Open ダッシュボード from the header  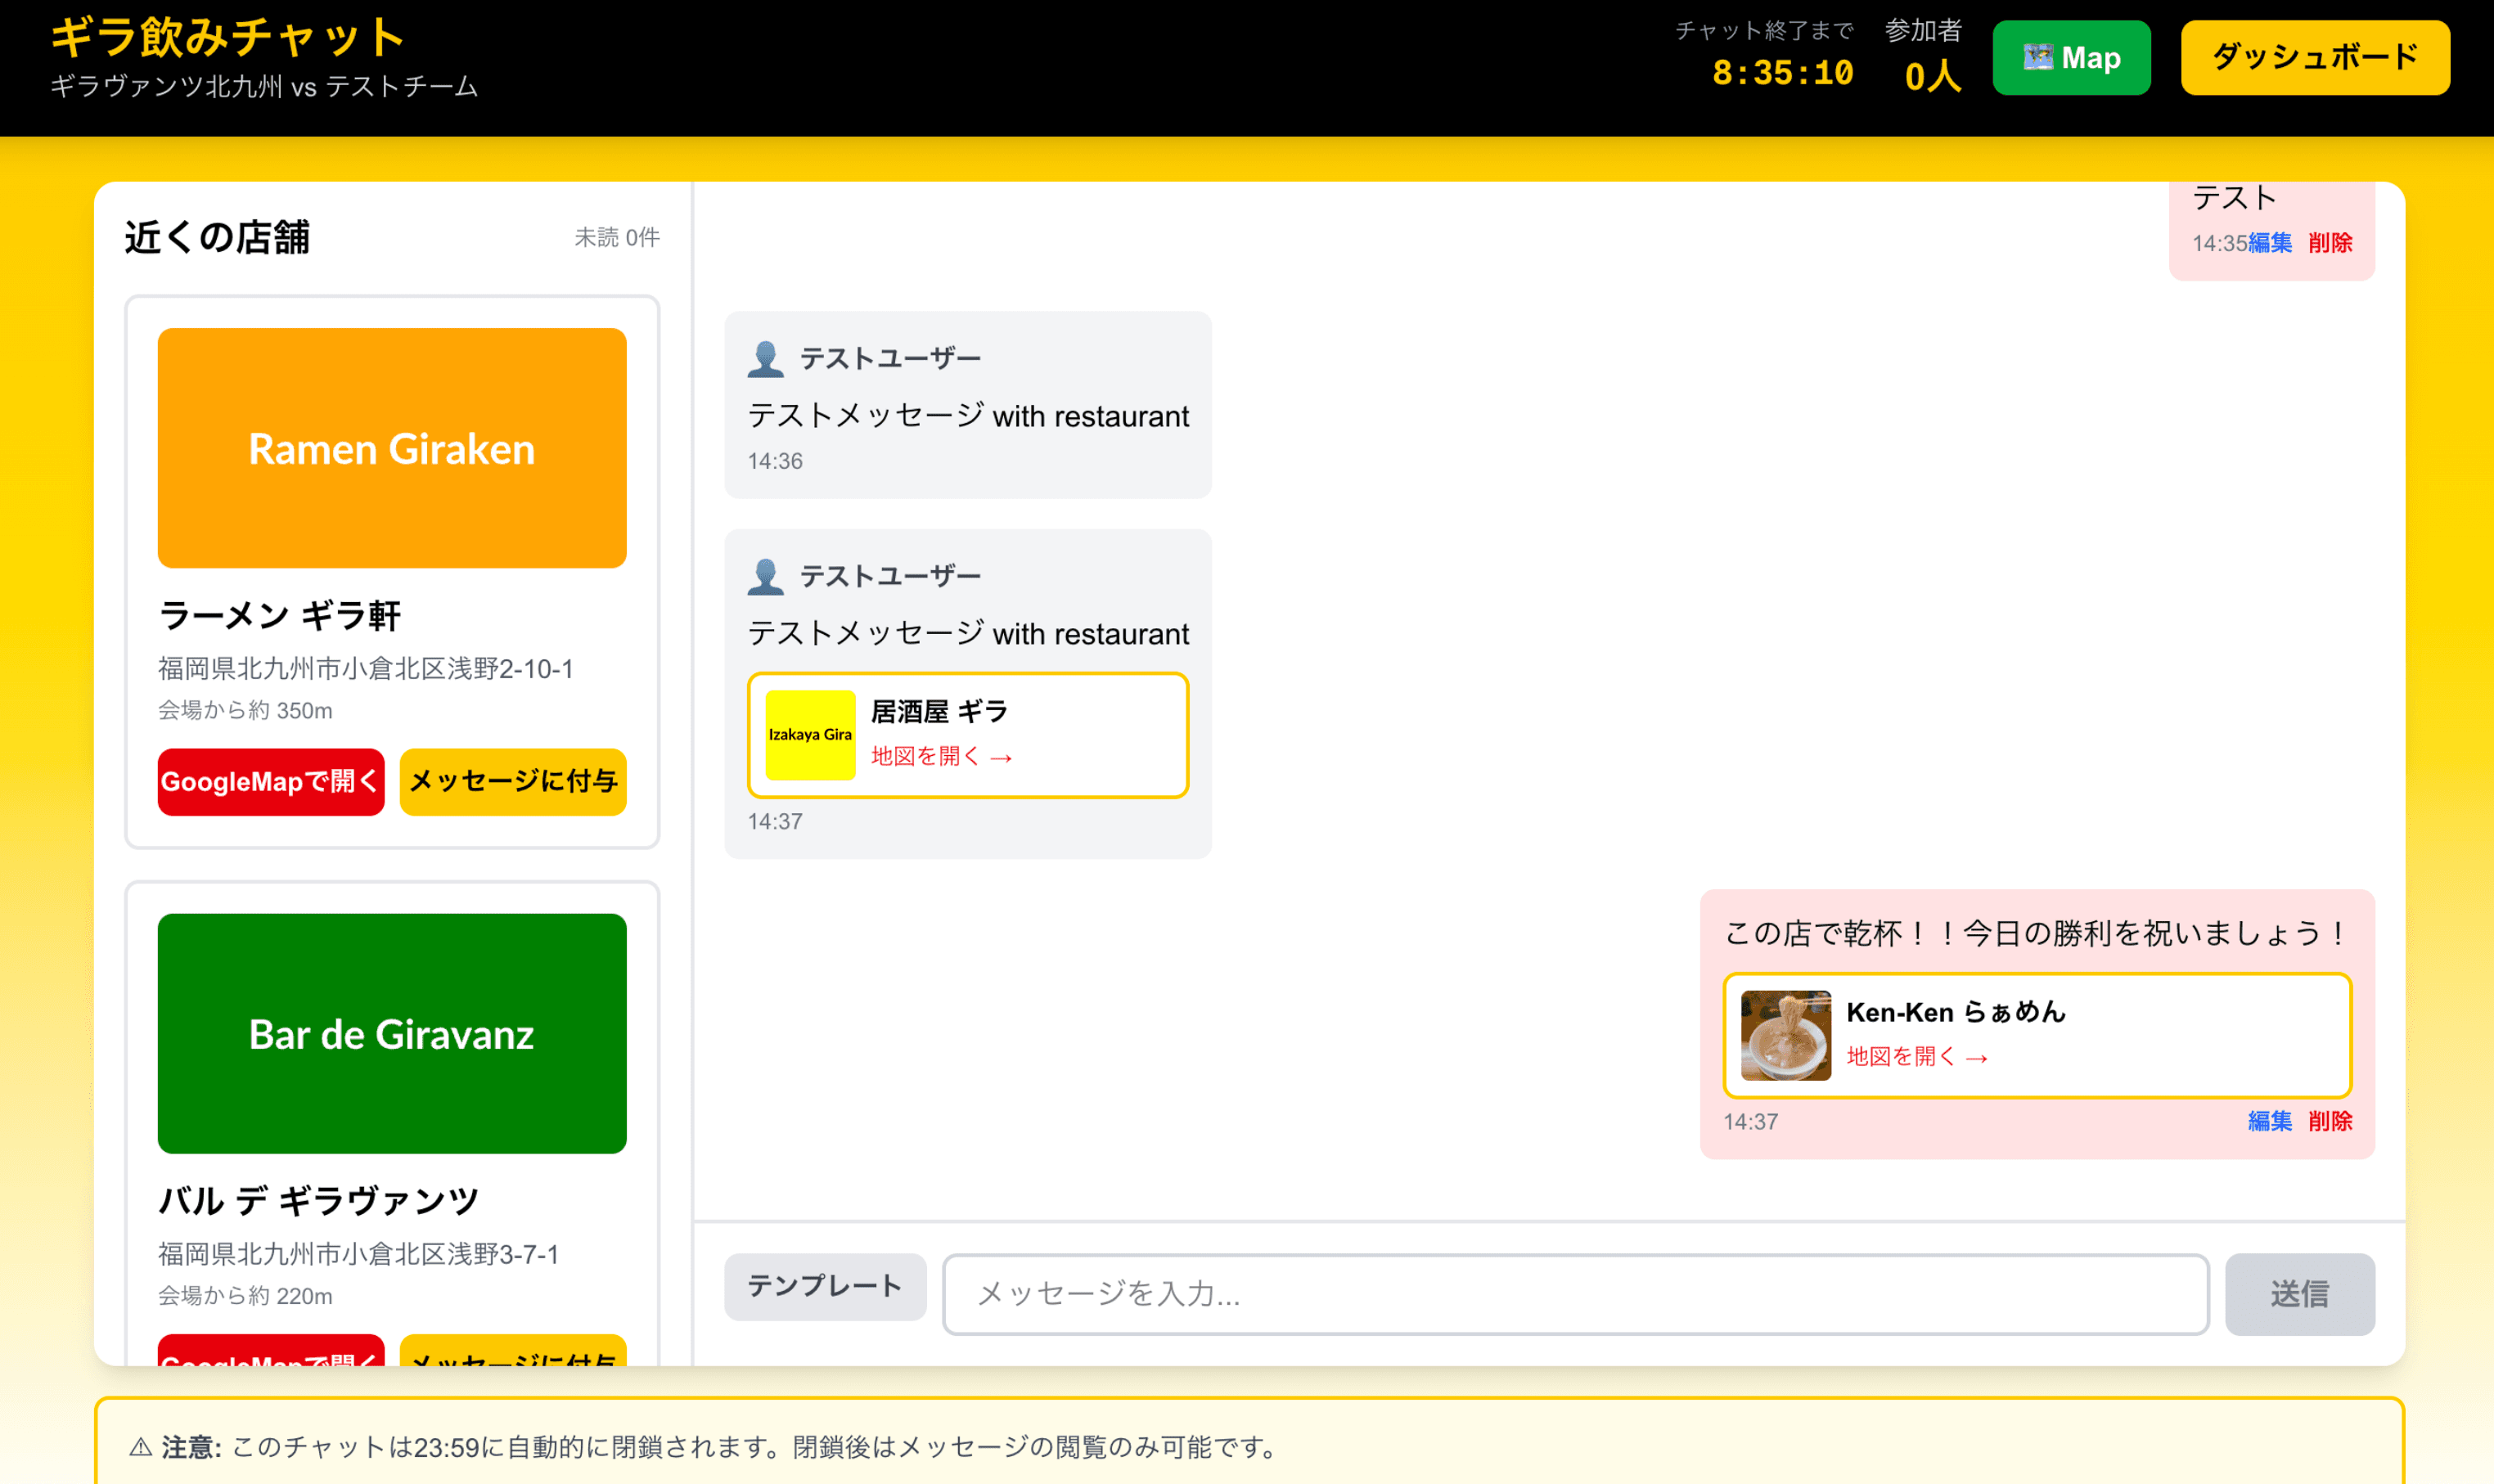point(2314,58)
